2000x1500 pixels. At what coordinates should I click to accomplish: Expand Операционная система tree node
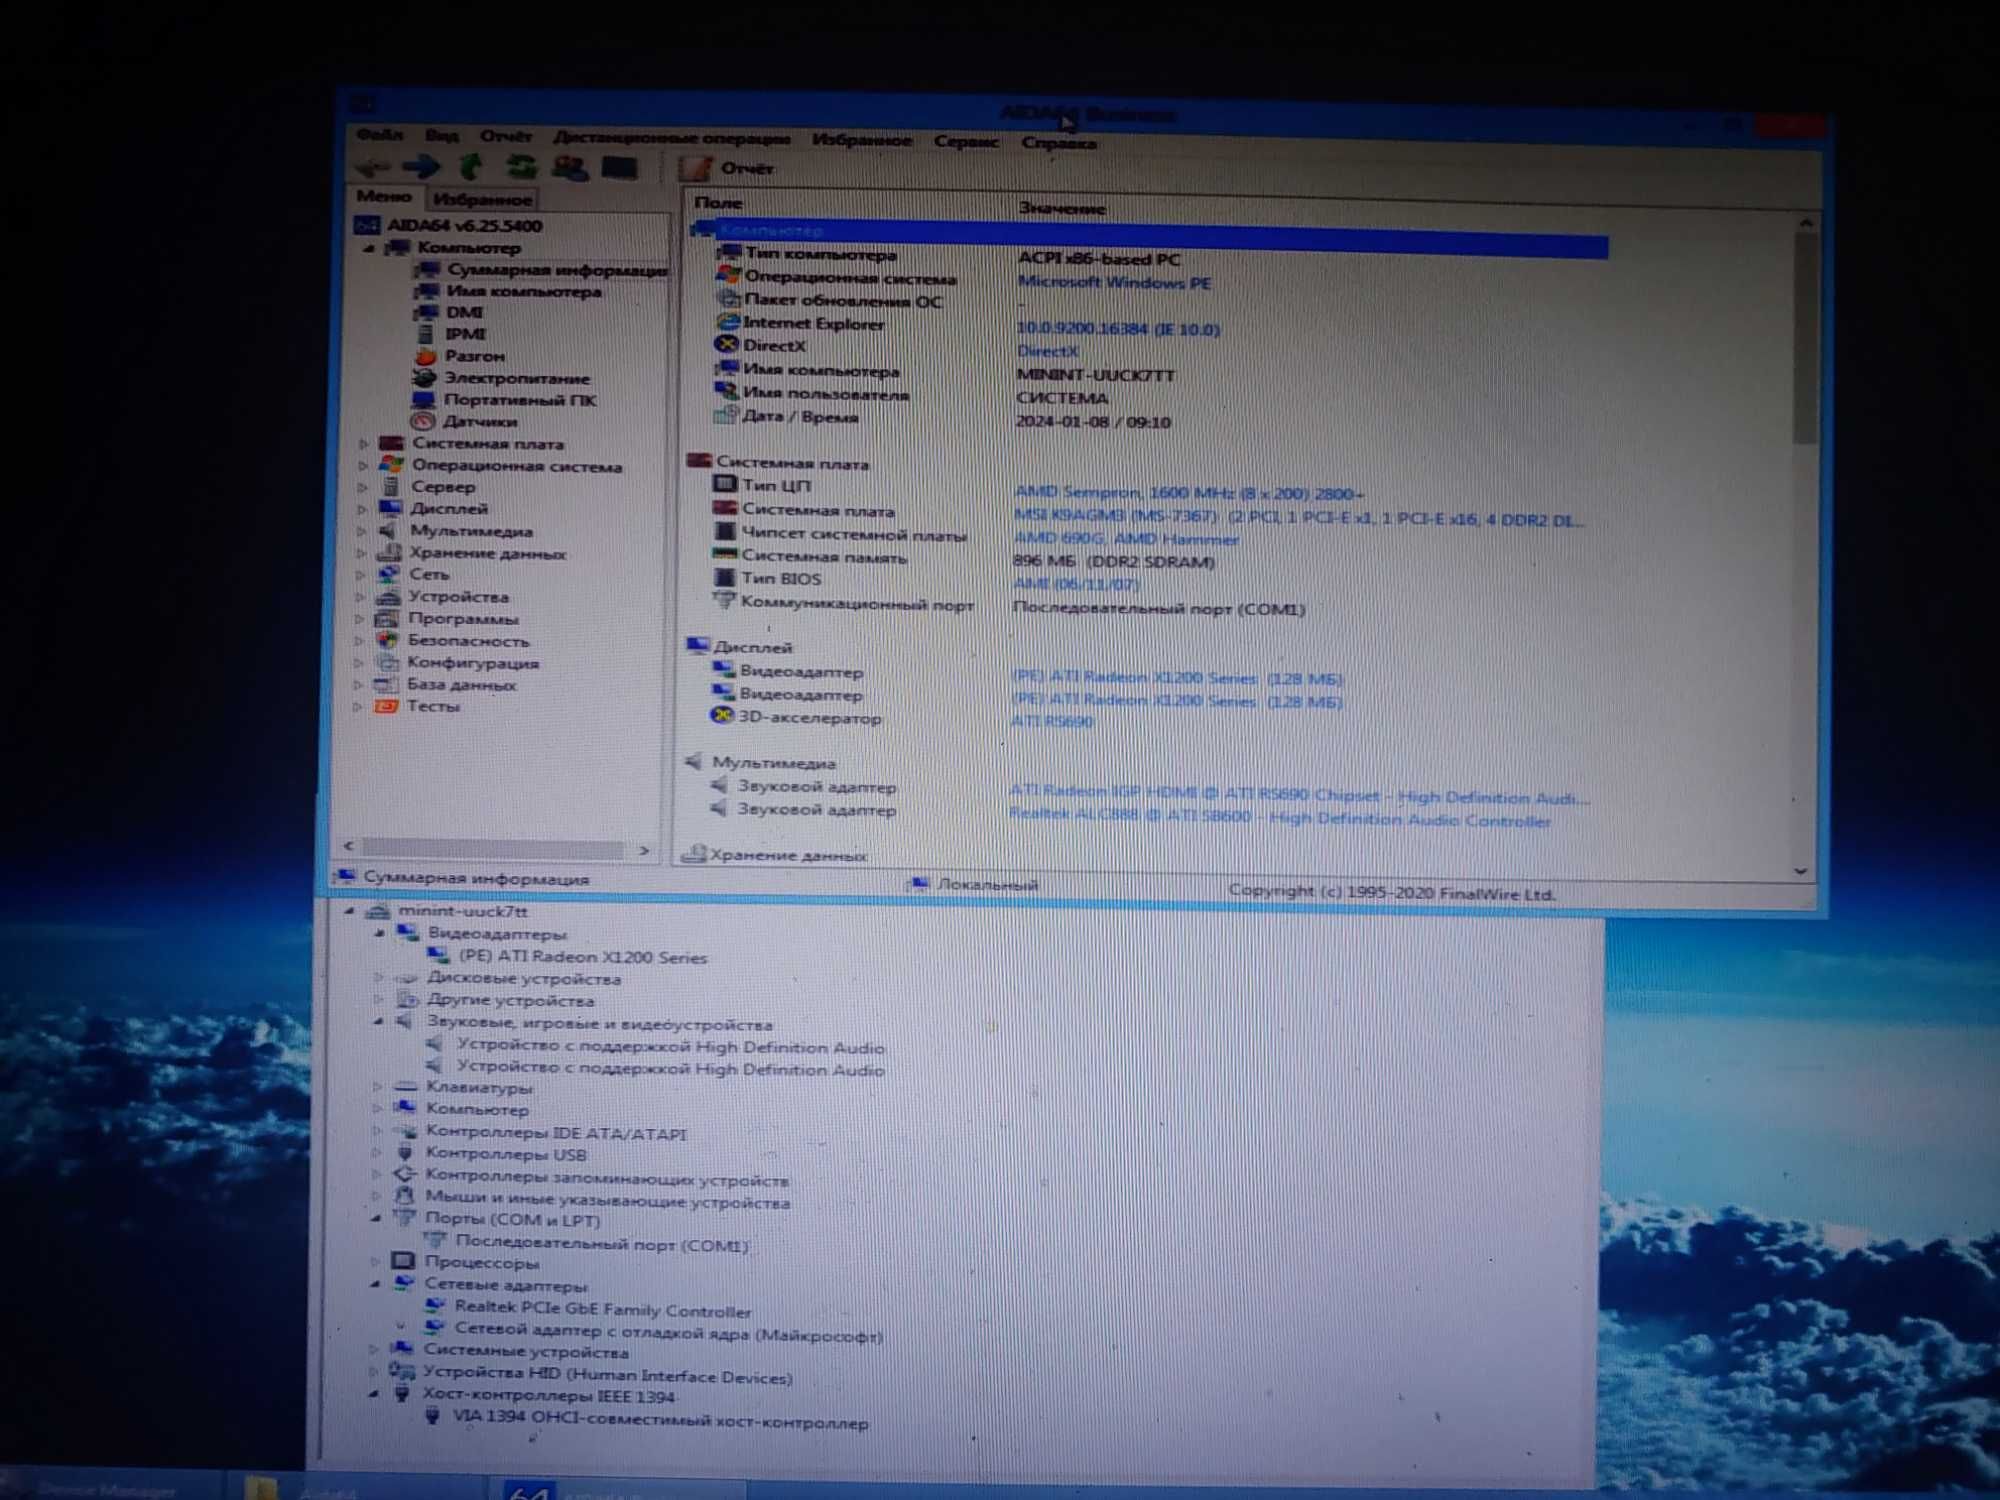363,465
